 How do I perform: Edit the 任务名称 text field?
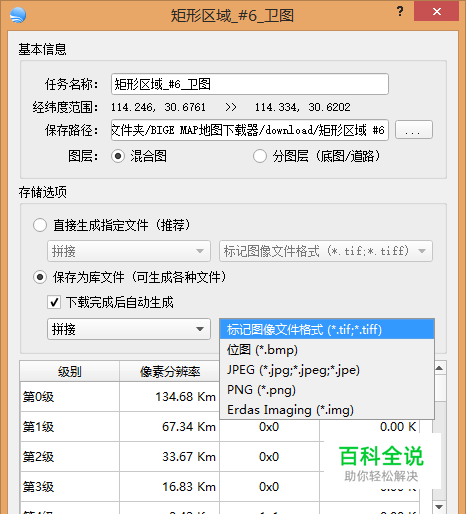[x=250, y=84]
